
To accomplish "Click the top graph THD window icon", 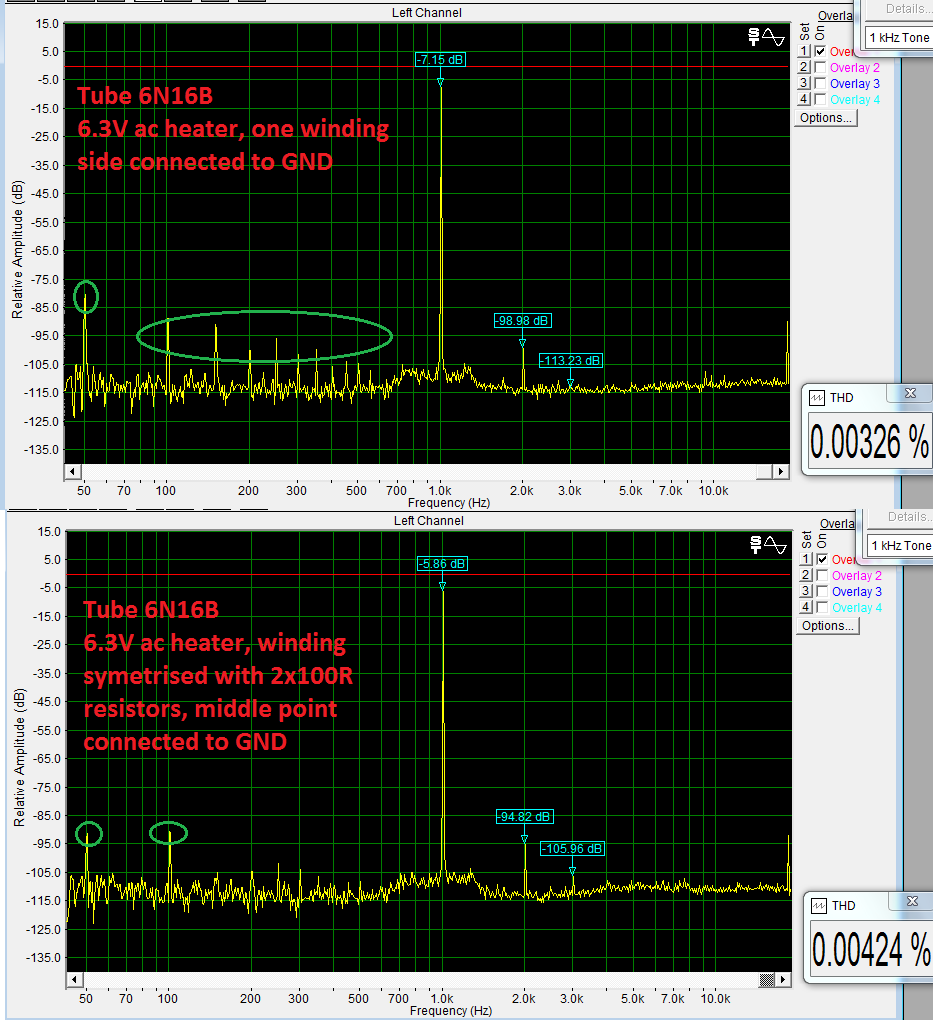I will click(x=817, y=397).
